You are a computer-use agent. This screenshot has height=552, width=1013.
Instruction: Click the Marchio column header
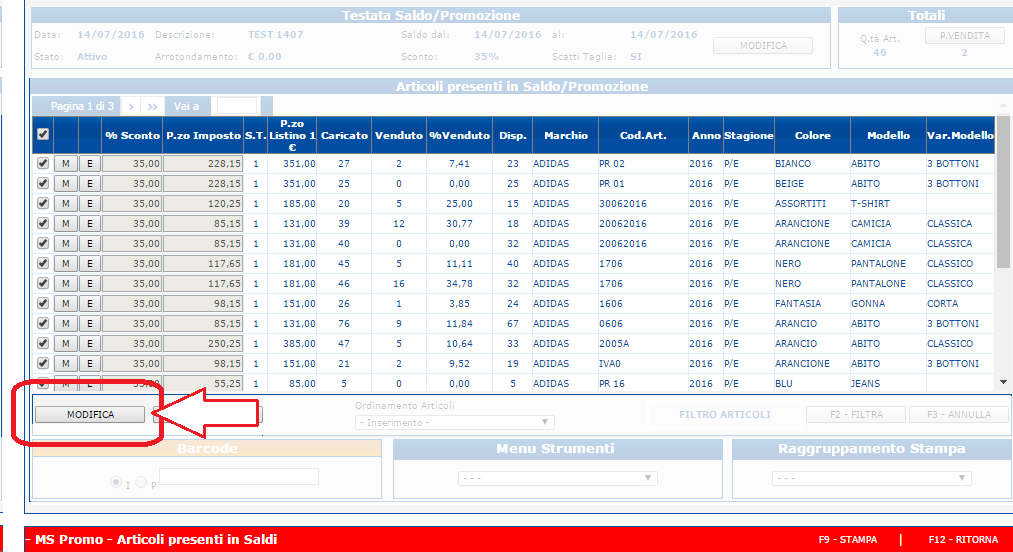click(x=565, y=135)
